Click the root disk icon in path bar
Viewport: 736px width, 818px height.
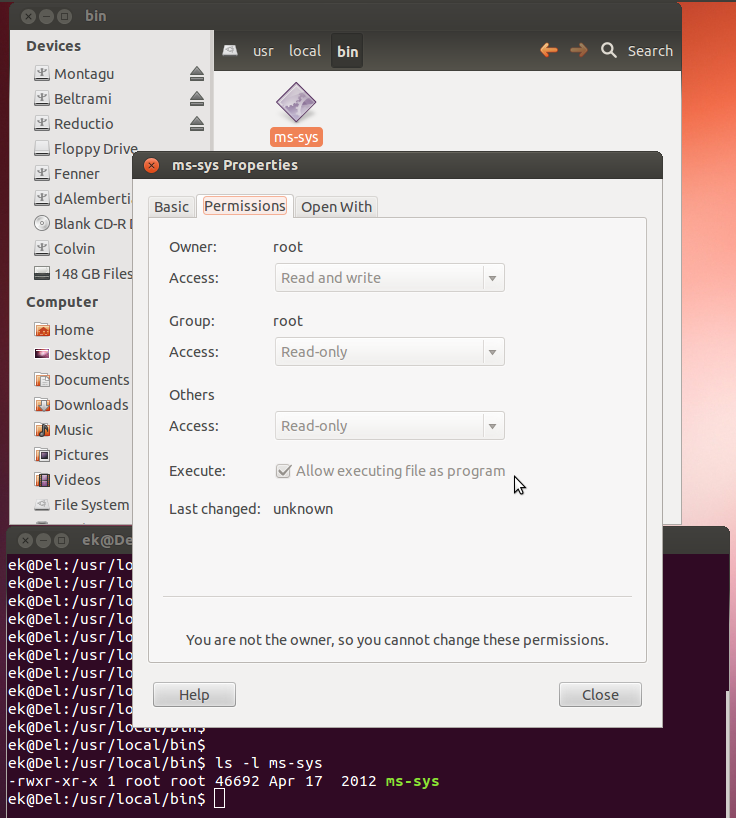pyautogui.click(x=230, y=51)
